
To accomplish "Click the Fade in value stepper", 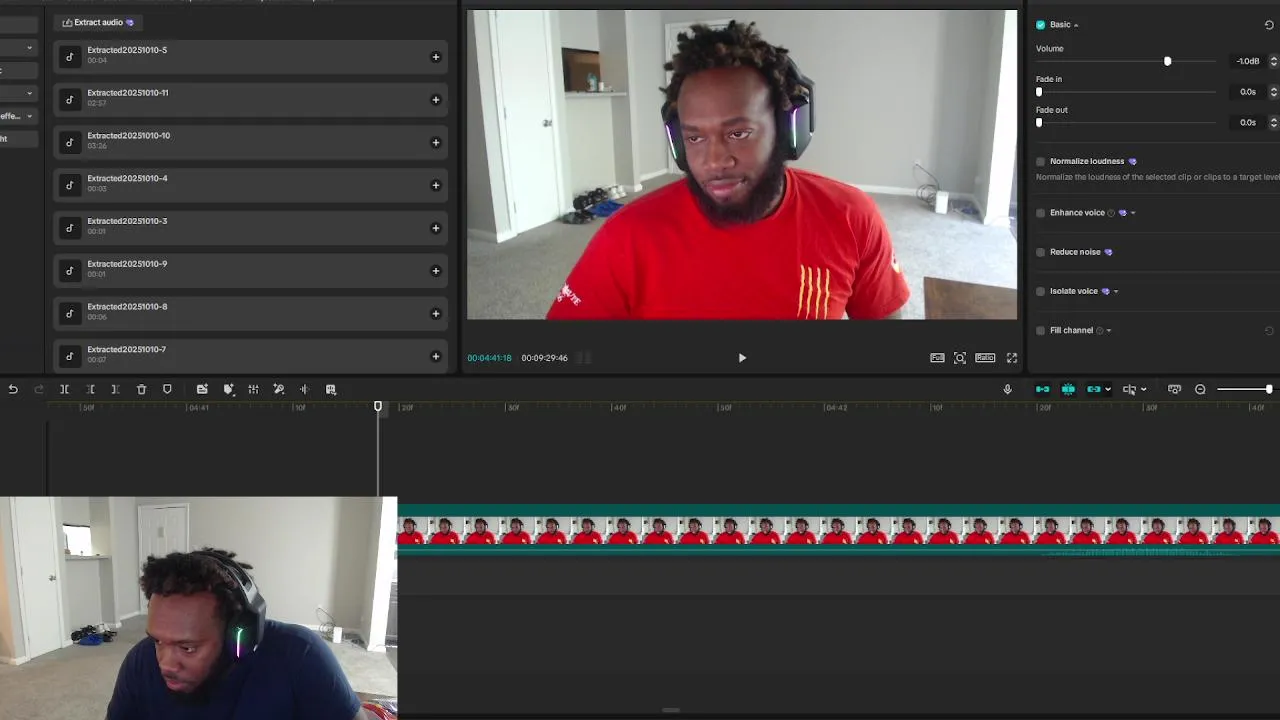I will 1273,92.
